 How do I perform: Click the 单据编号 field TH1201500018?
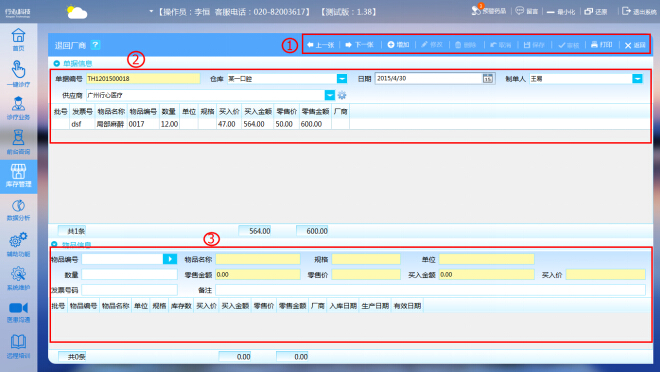coord(143,79)
